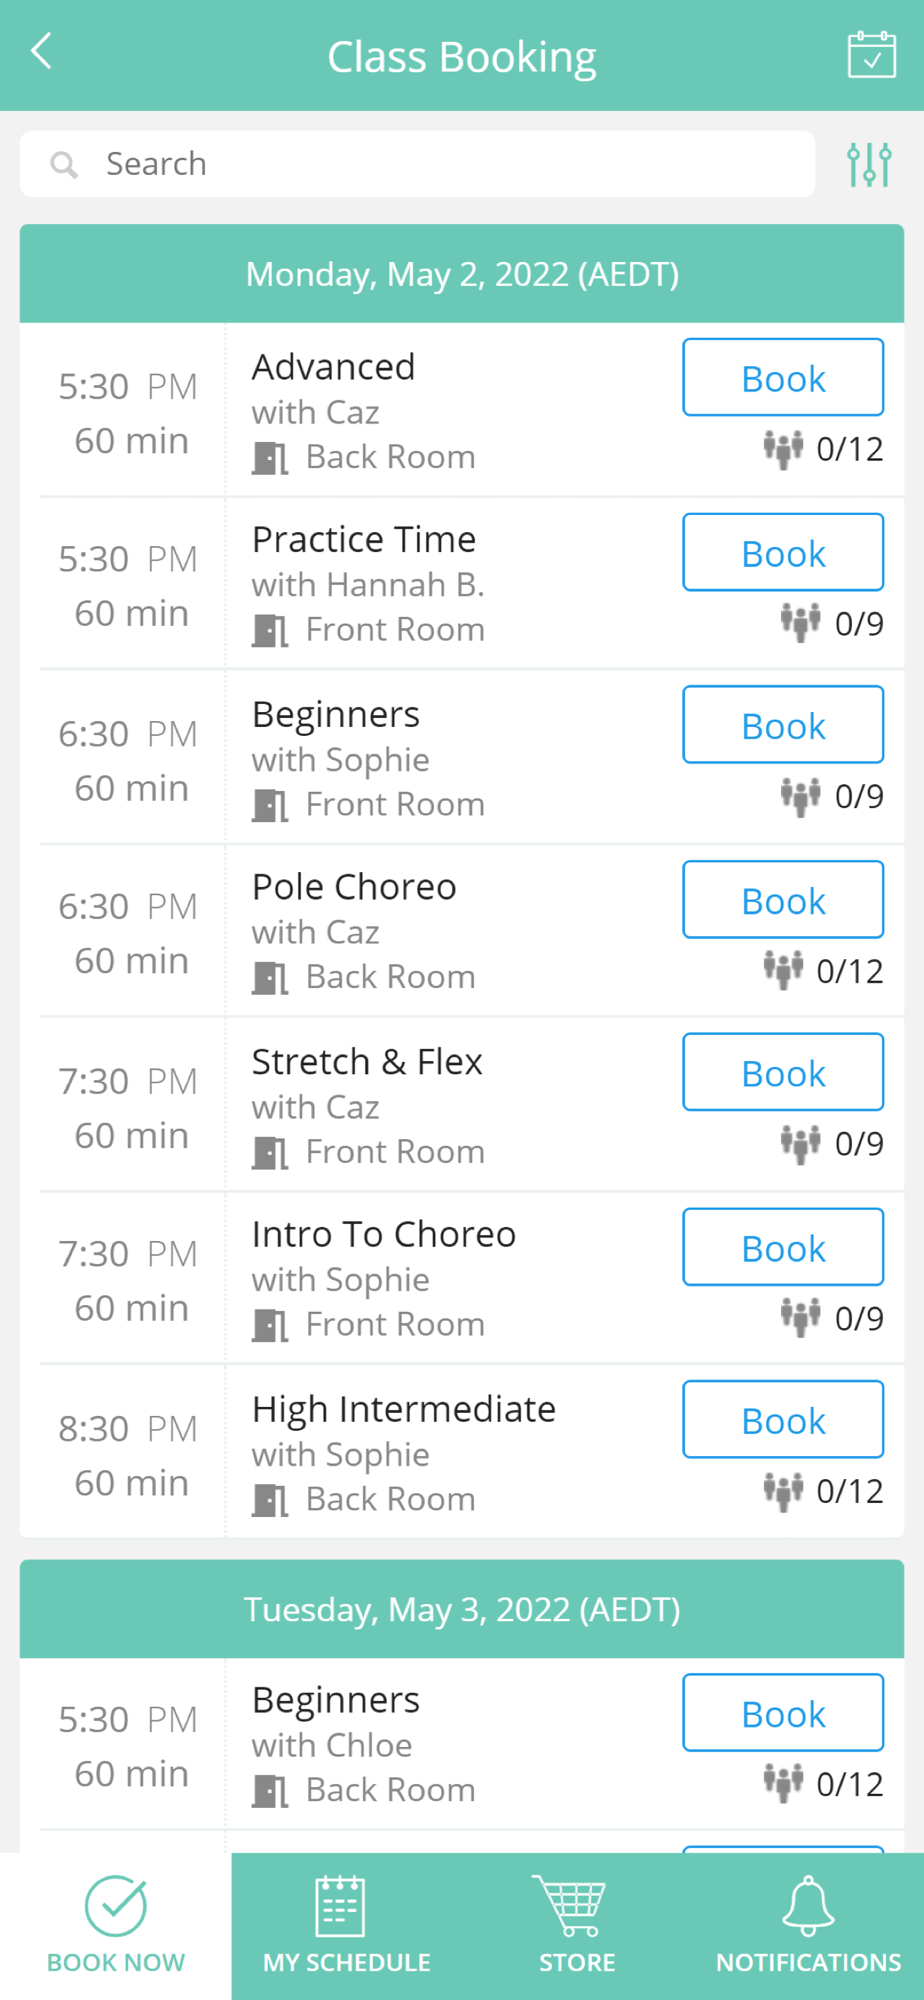
Task: Book the Stretch & Flex class
Action: tap(783, 1072)
